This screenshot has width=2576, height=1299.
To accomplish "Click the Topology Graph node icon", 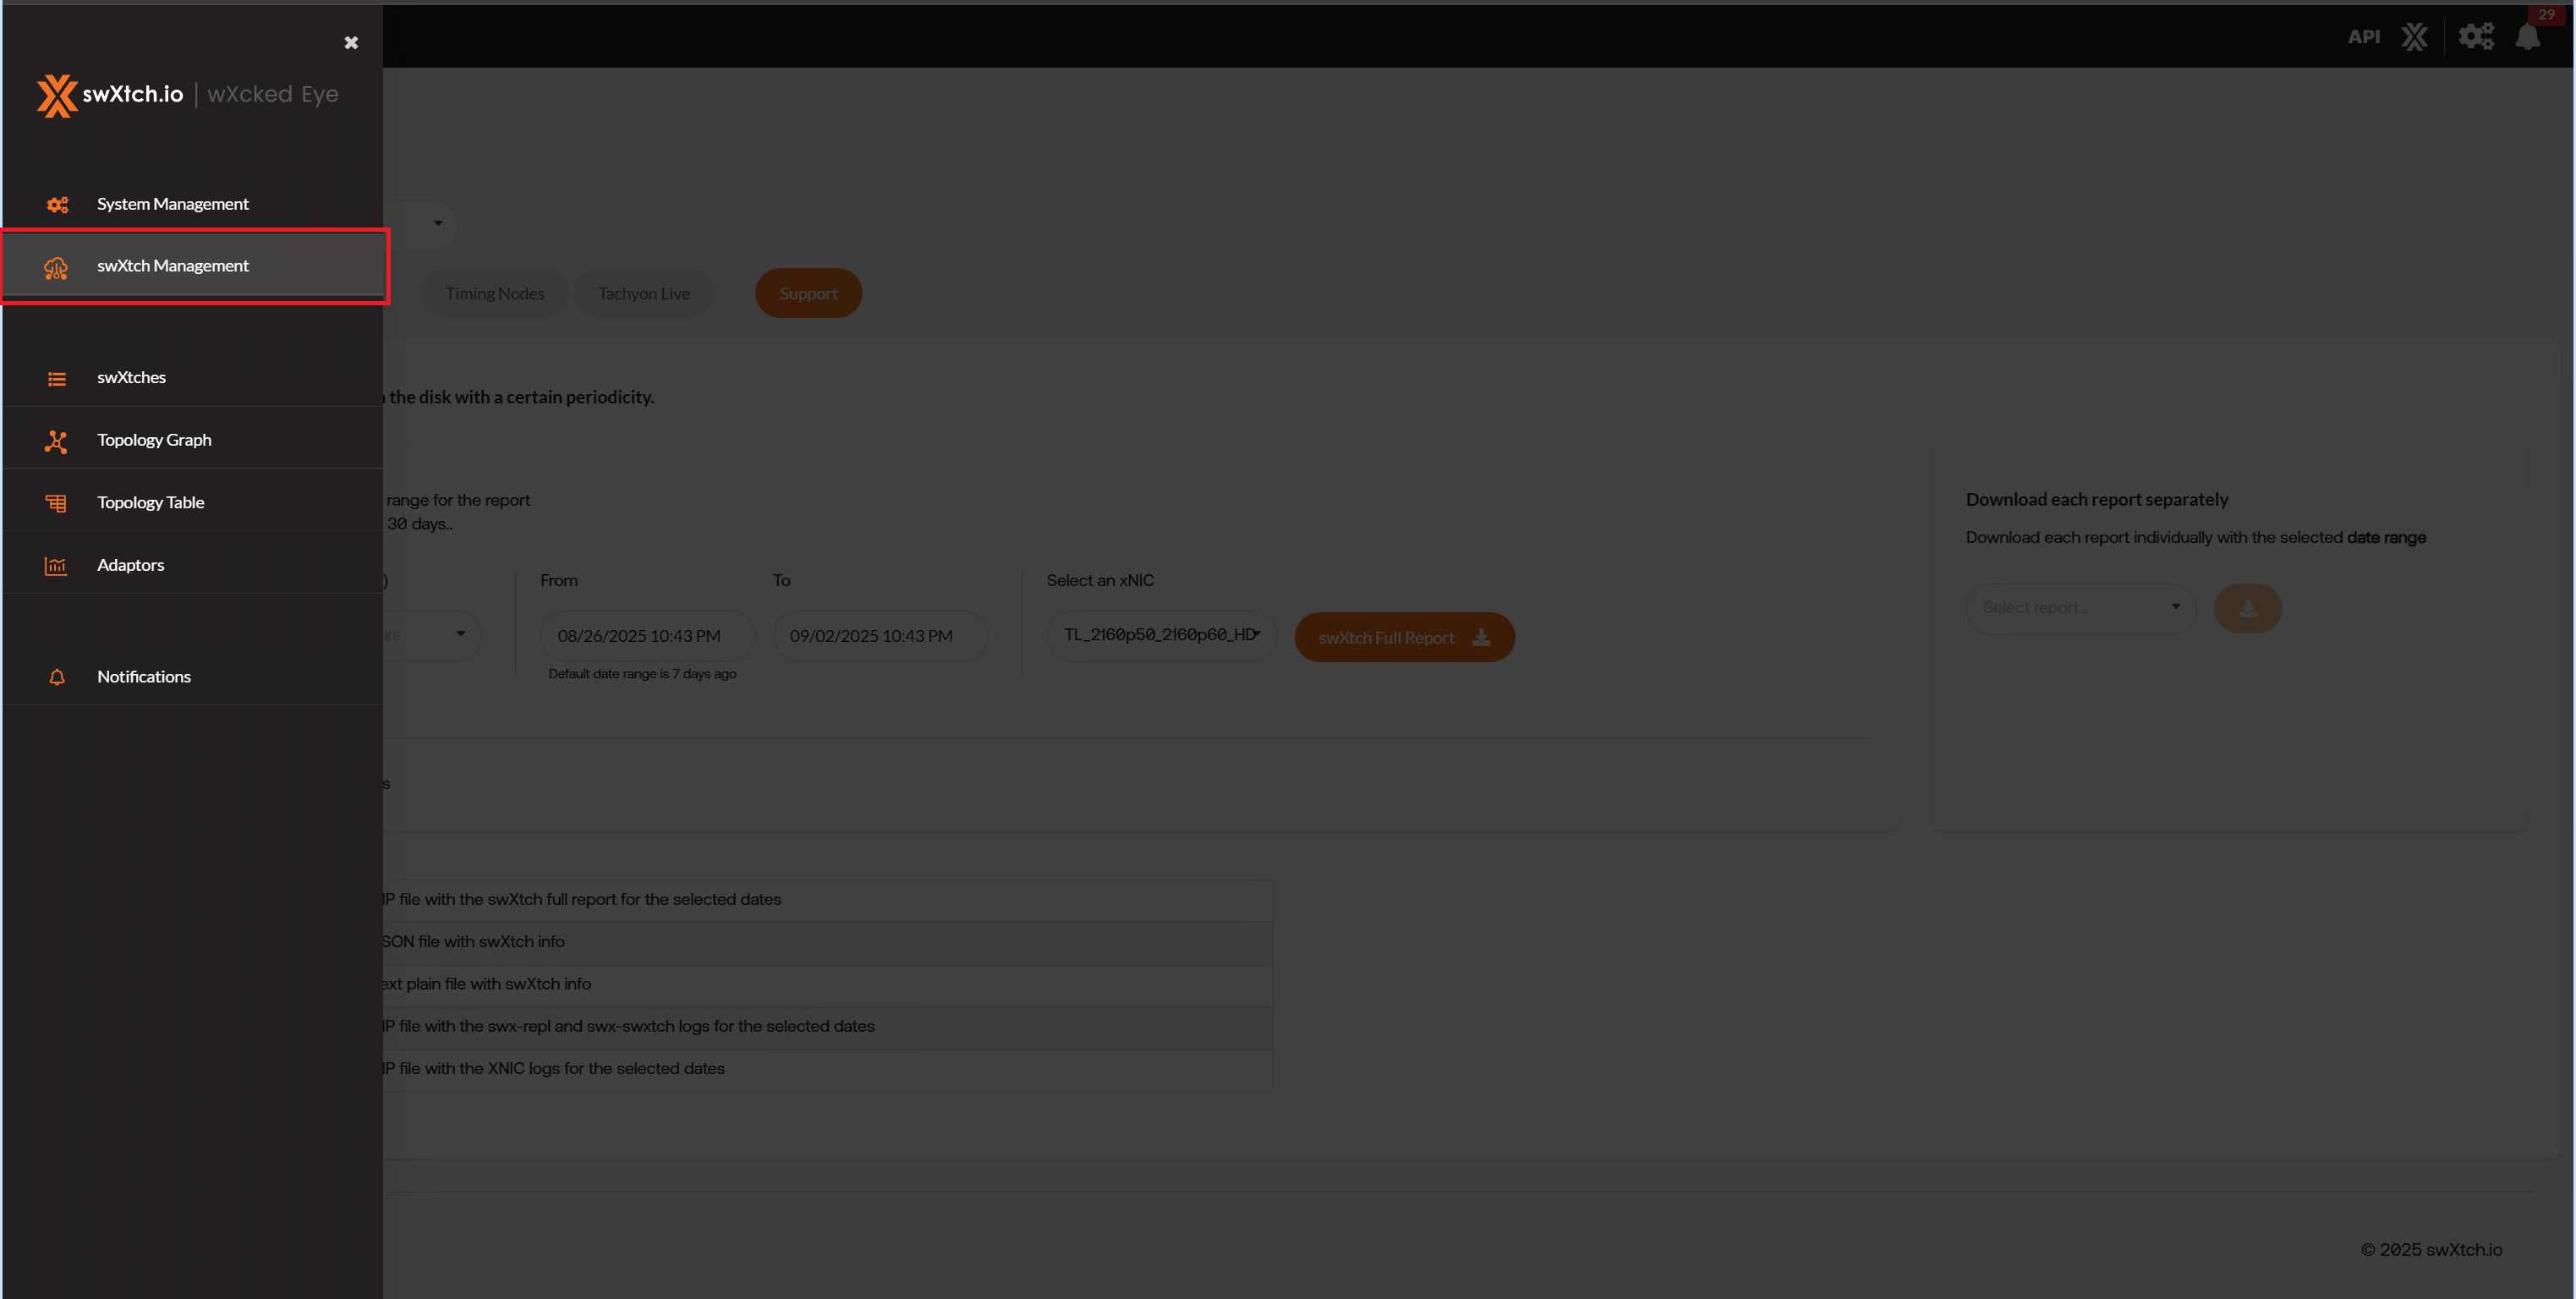I will 56,441.
